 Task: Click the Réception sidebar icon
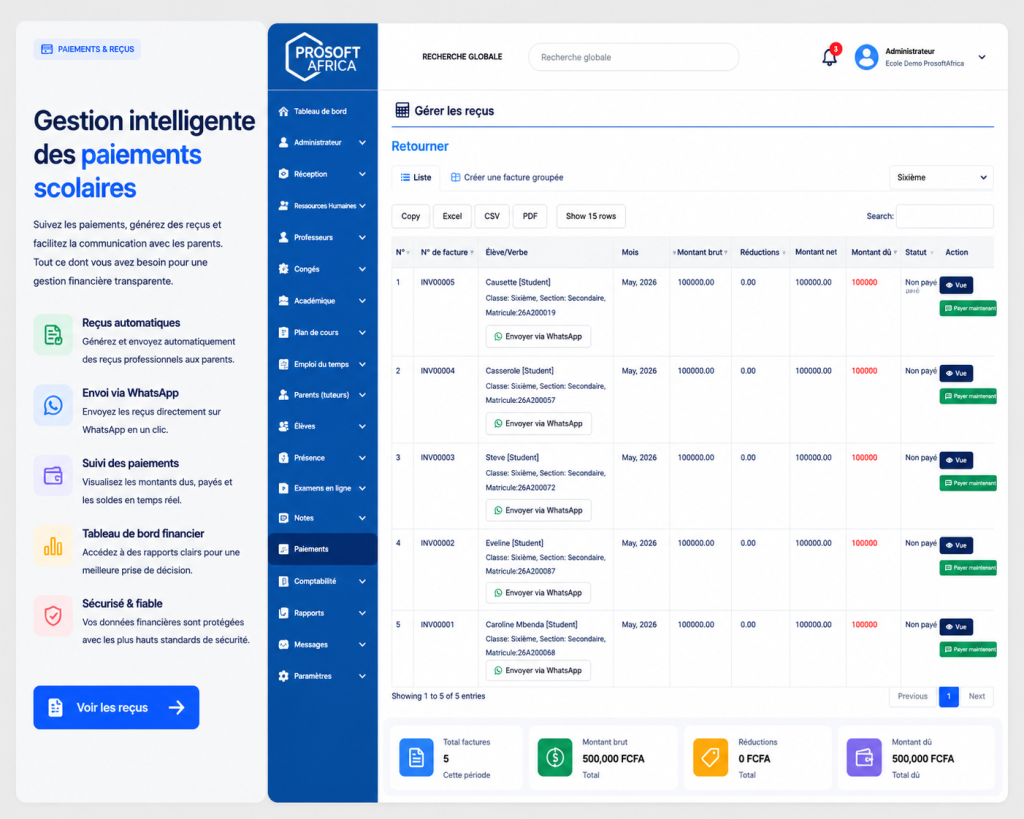tap(283, 174)
